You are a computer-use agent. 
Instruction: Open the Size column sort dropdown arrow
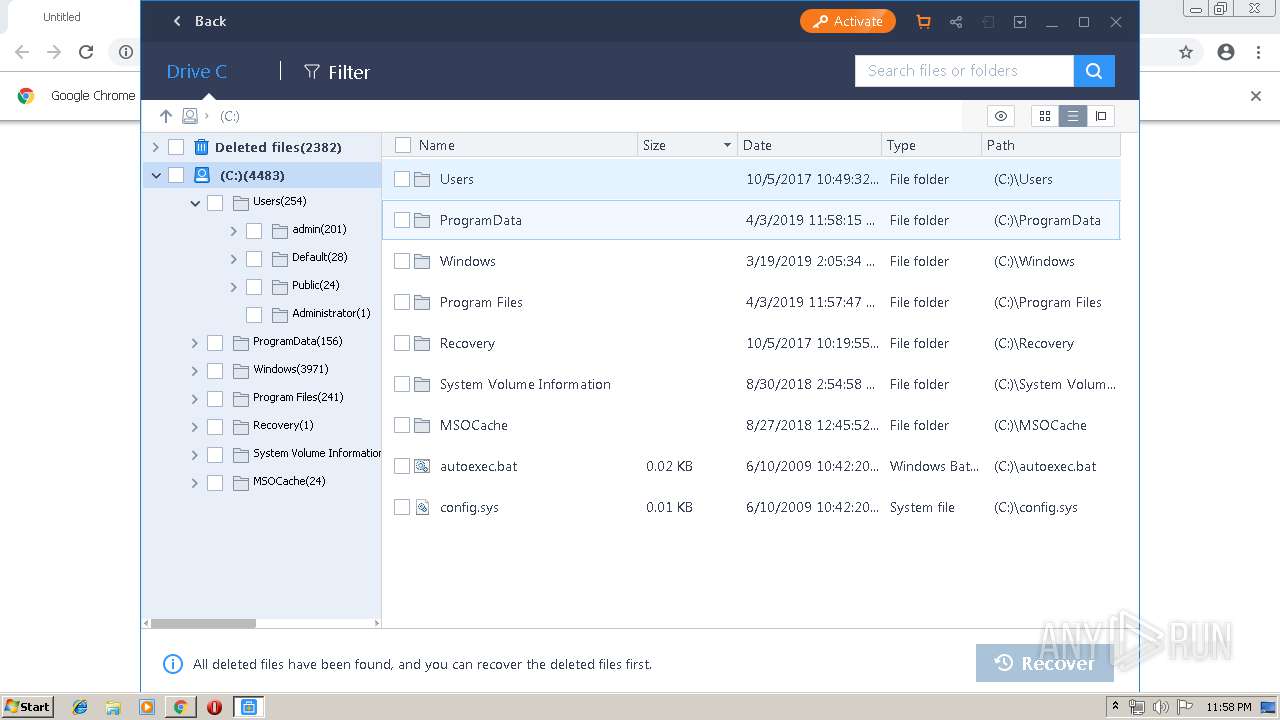(x=727, y=145)
